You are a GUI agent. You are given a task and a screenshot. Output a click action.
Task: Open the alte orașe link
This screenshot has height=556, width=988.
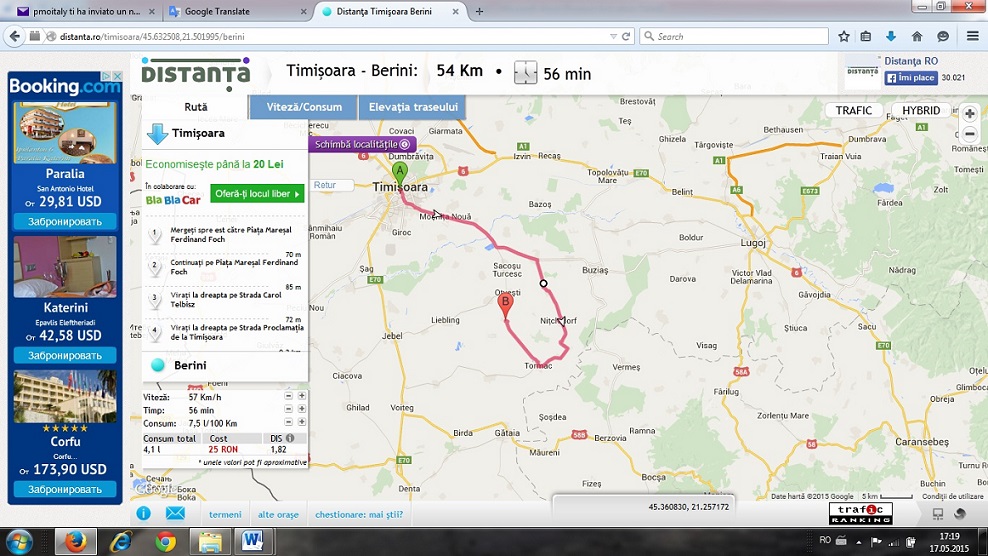tap(278, 514)
